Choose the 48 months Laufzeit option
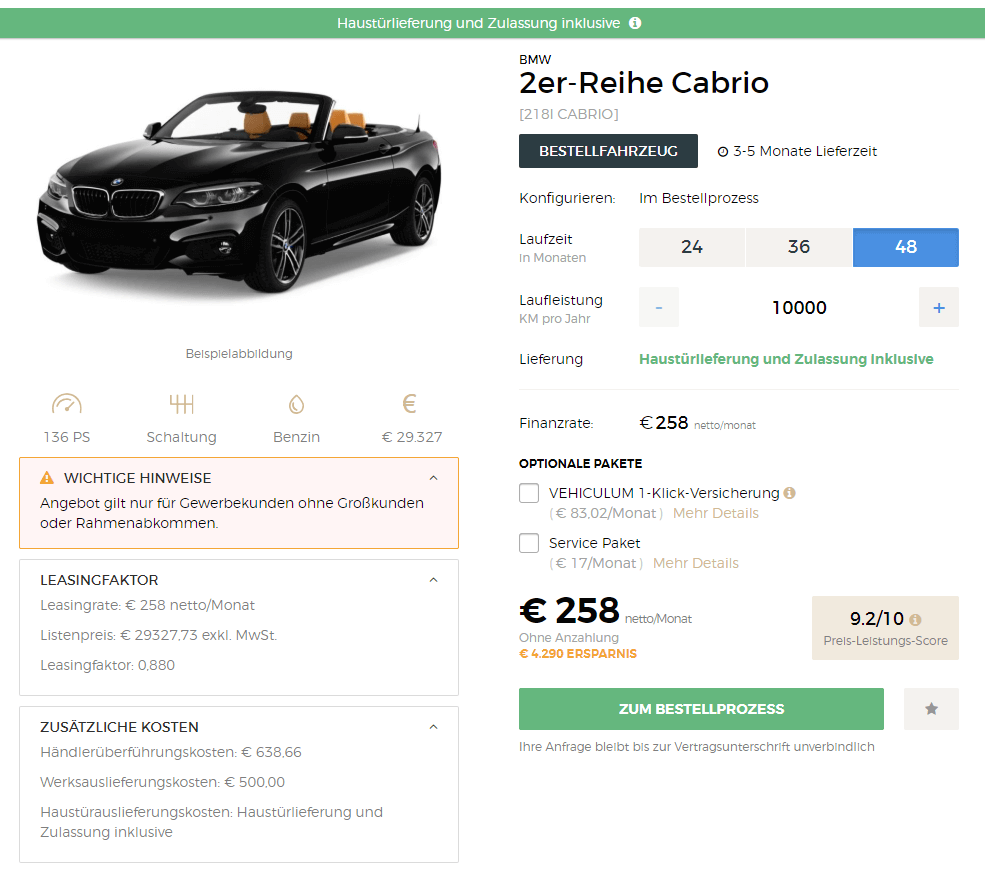The image size is (985, 874). (x=906, y=247)
